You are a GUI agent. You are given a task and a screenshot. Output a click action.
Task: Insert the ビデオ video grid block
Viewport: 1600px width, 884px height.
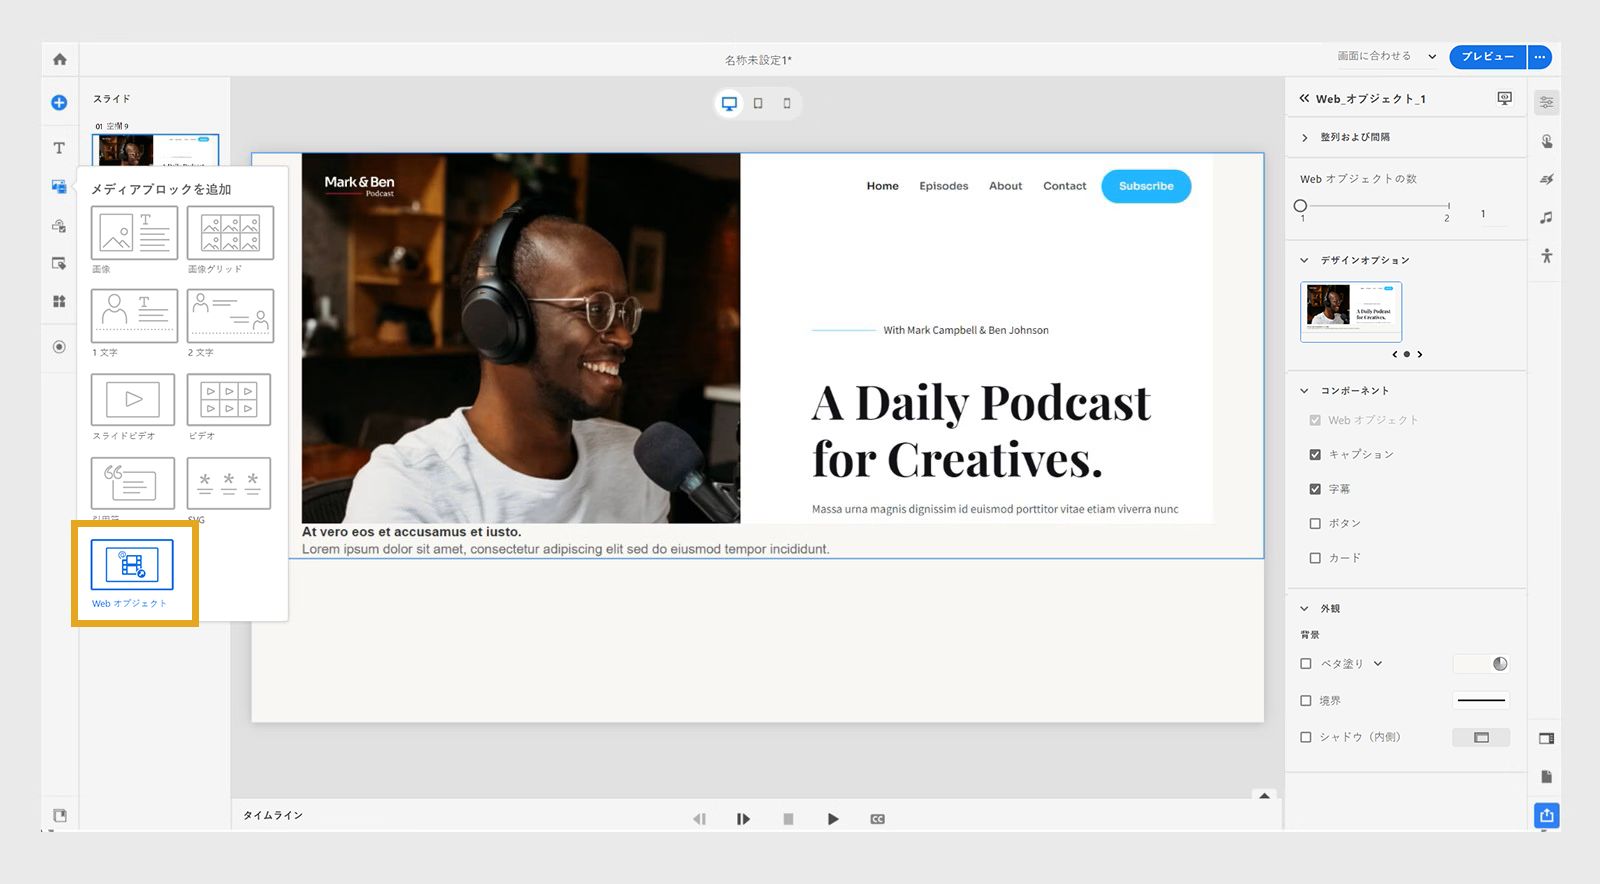coord(229,400)
